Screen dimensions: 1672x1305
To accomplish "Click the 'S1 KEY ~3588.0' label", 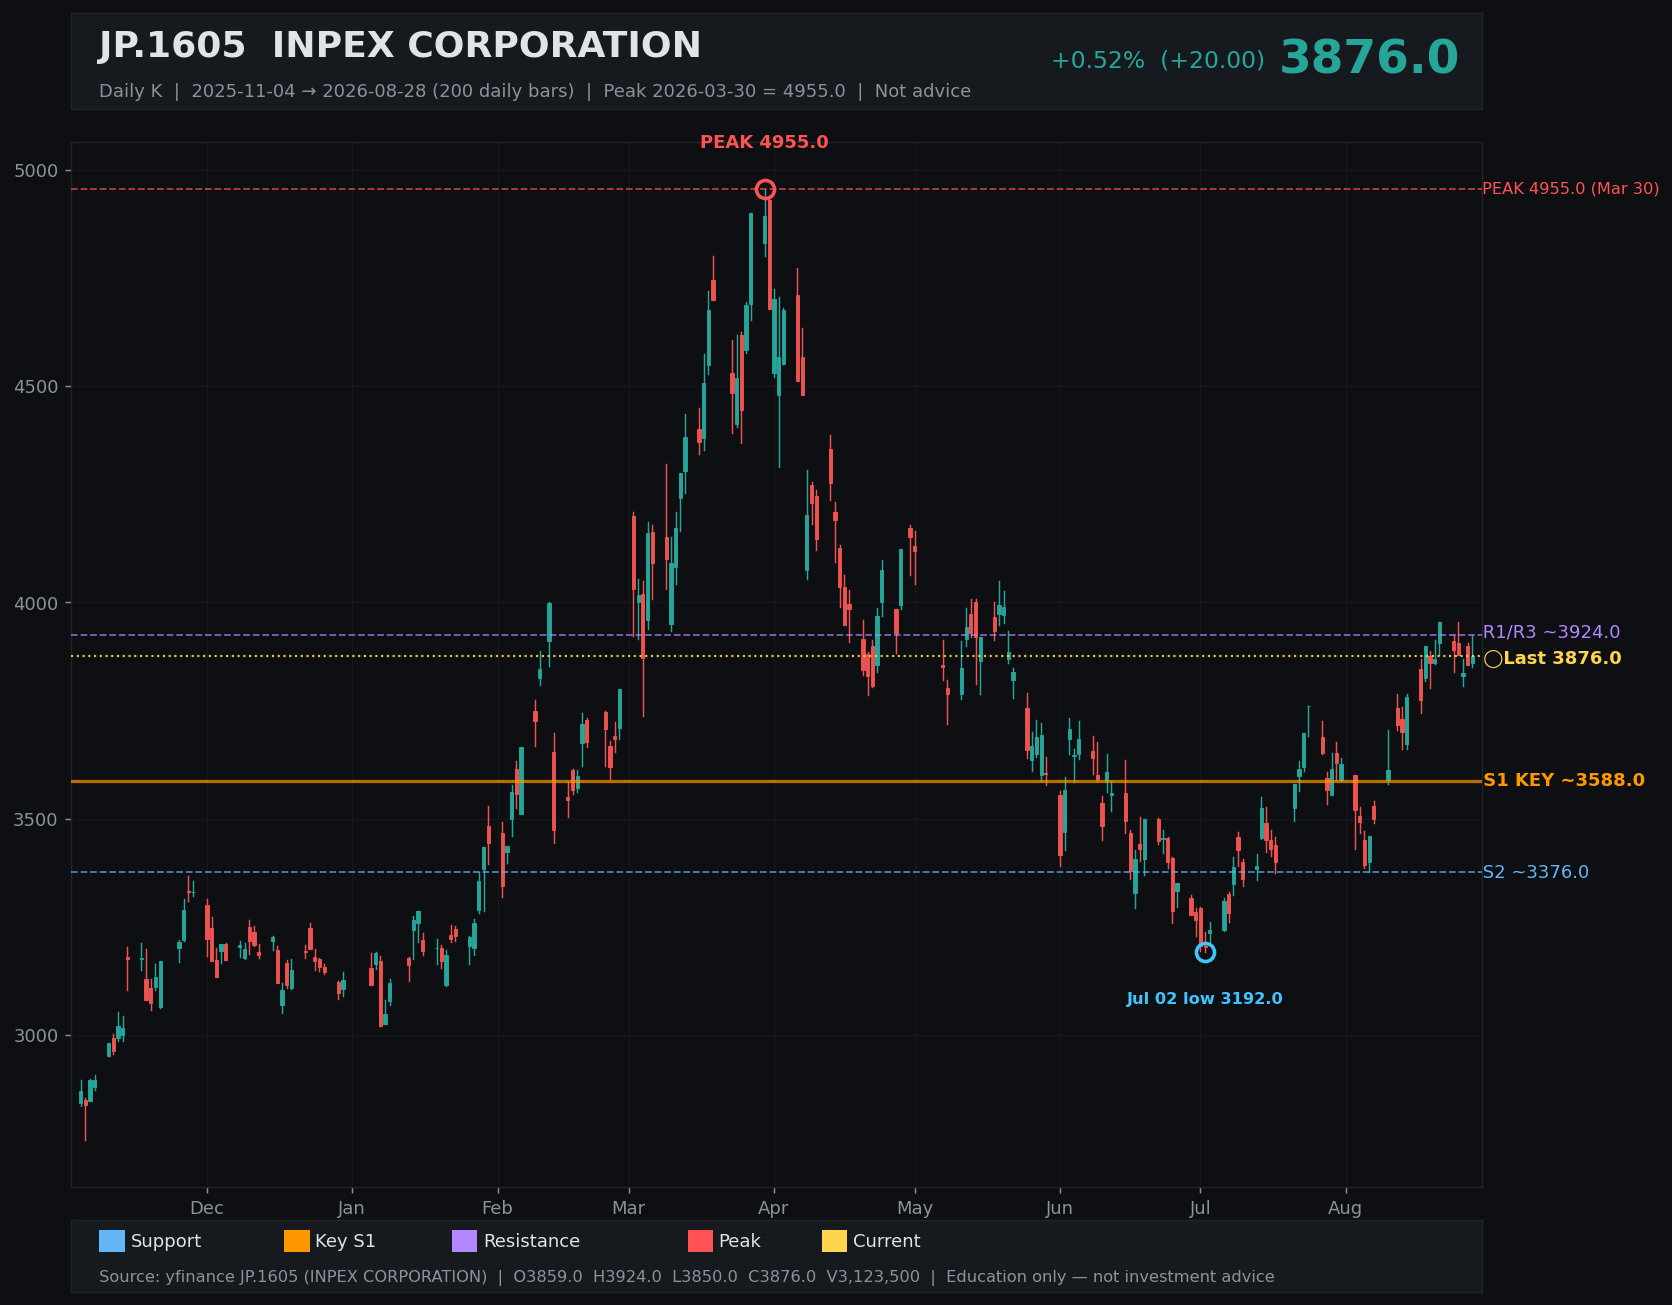I will click(x=1563, y=780).
